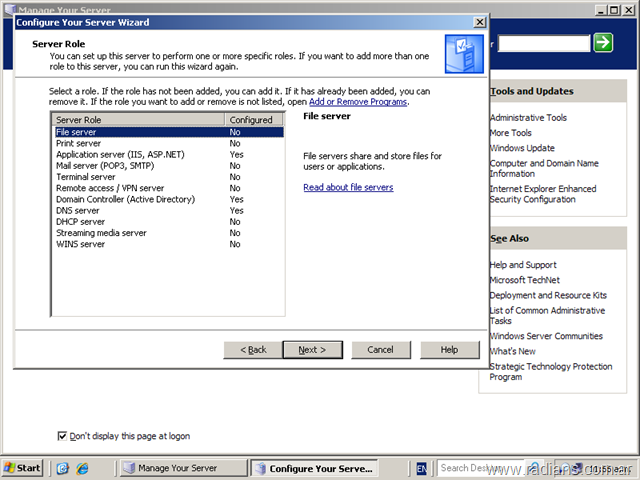Open the Windows Start menu
This screenshot has width=640, height=480.
pyautogui.click(x=23, y=468)
